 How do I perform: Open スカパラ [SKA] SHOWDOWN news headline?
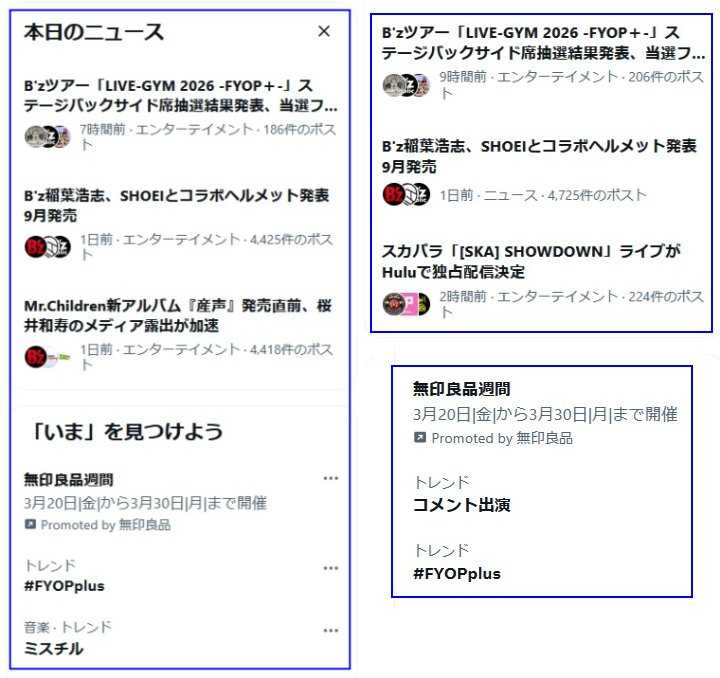click(x=531, y=261)
